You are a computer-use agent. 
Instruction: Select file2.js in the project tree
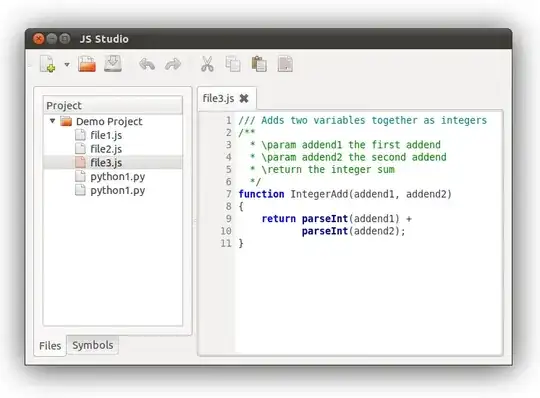106,149
